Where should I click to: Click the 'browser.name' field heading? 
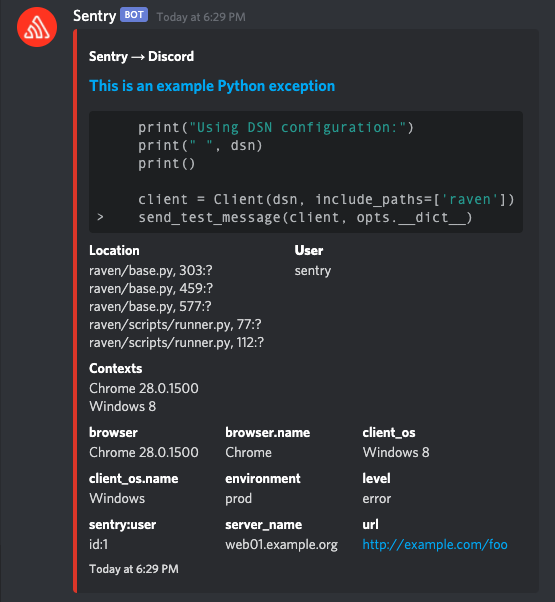(268, 433)
